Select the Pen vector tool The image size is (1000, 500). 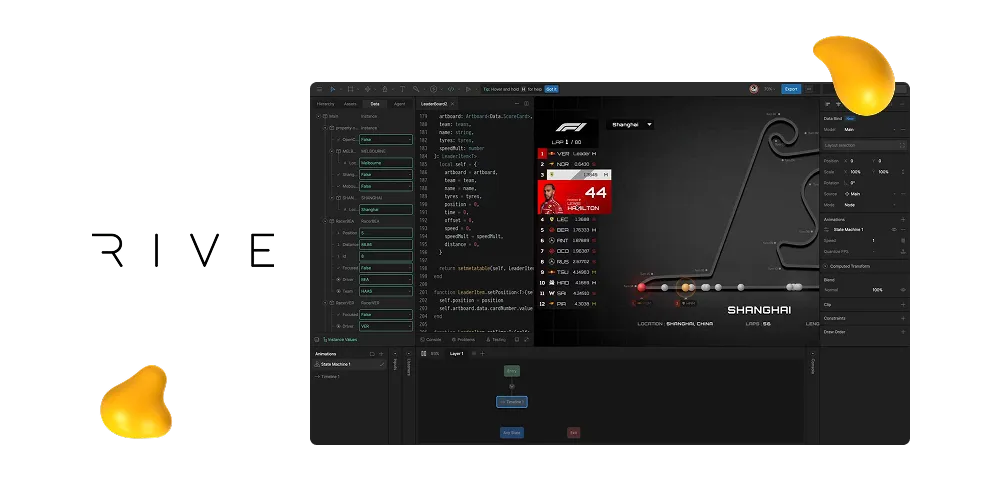367,89
